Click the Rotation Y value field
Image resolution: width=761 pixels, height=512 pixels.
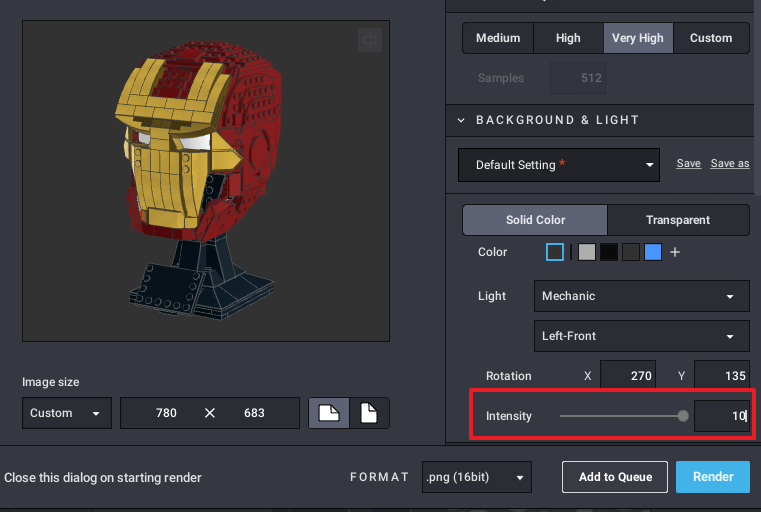722,376
